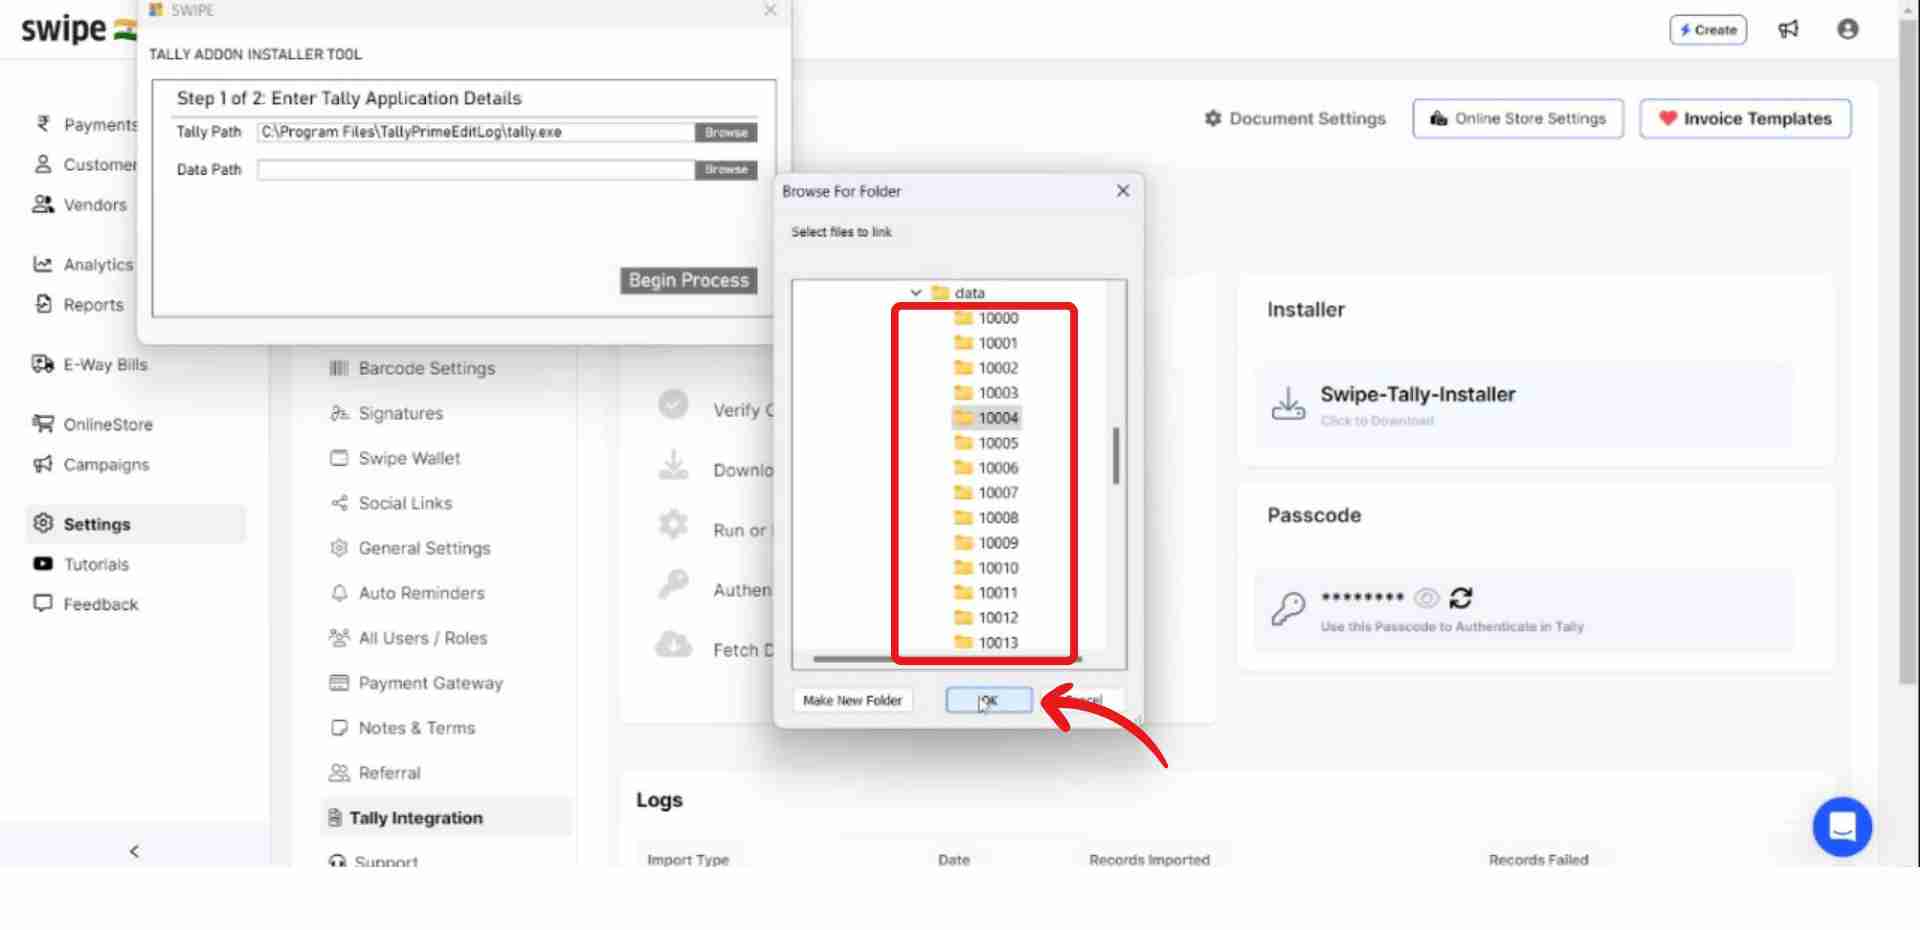
Task: Reveal the passcode with the eye icon
Action: coord(1427,598)
